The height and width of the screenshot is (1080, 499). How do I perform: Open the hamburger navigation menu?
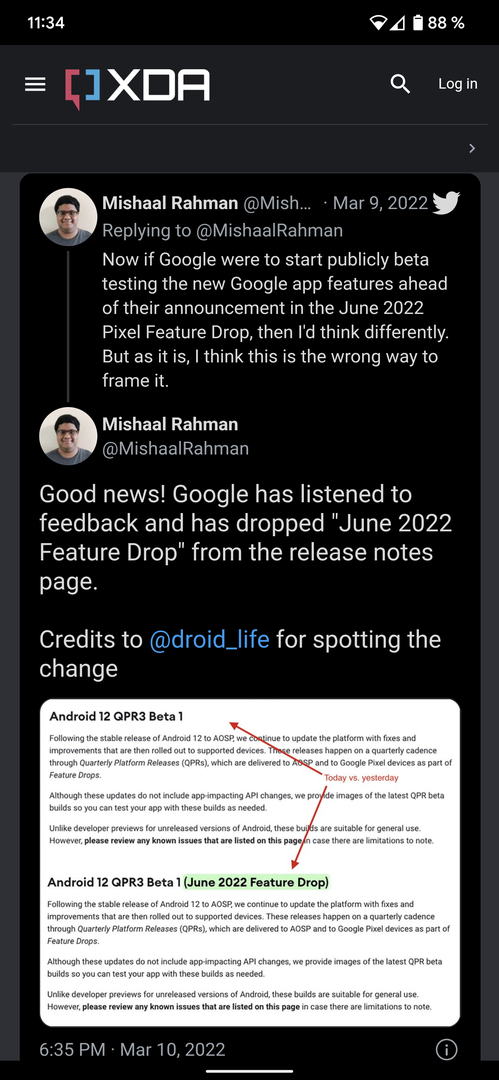35,85
